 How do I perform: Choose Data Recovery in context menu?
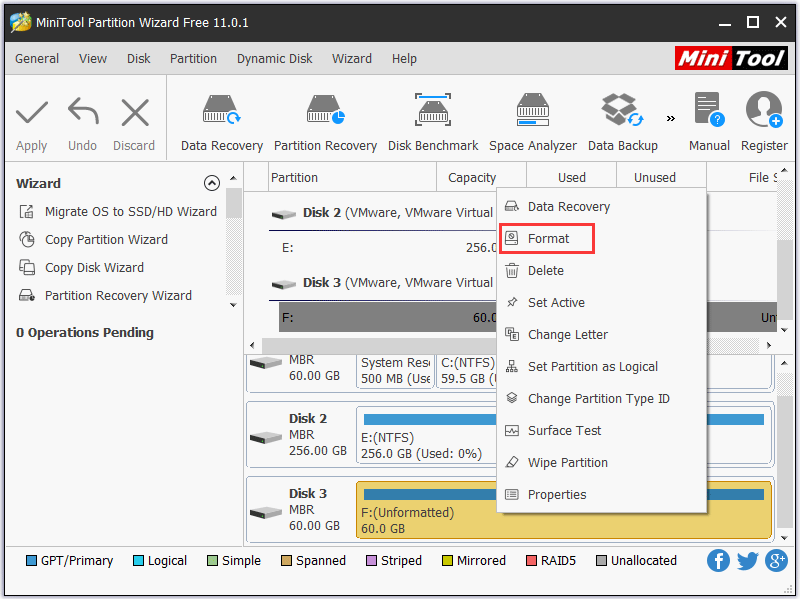point(602,207)
